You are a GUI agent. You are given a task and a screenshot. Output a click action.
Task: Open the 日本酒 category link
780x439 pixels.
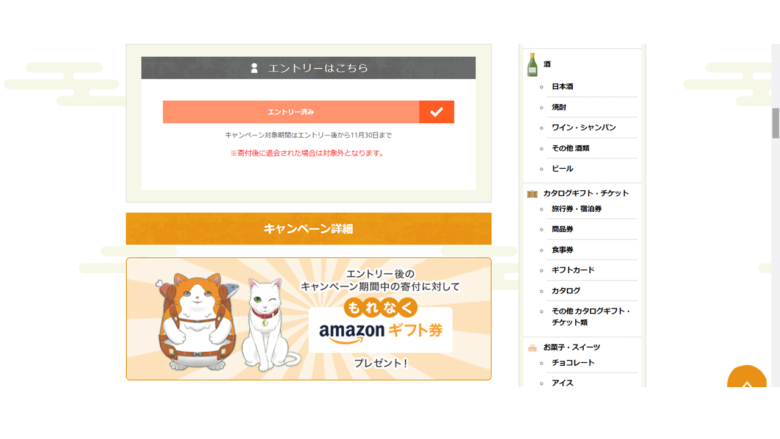click(x=562, y=87)
